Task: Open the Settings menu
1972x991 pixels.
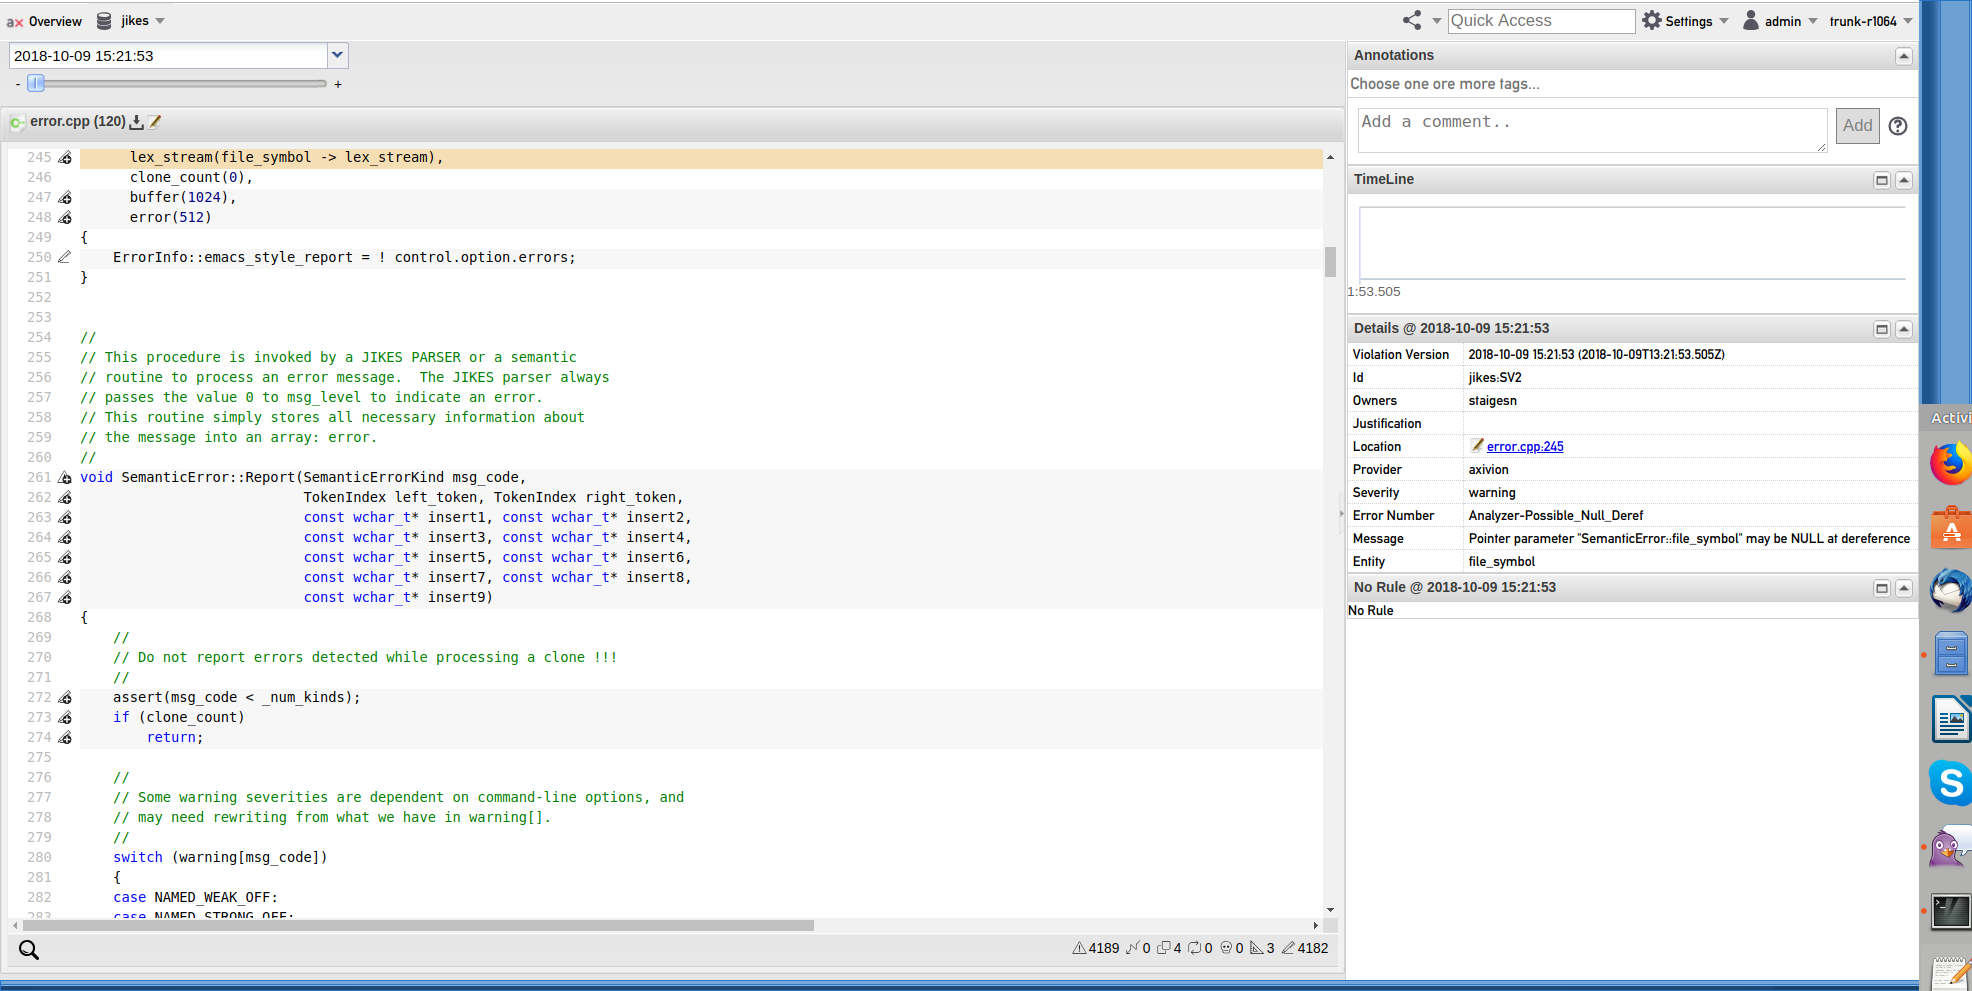Action: coord(1685,21)
